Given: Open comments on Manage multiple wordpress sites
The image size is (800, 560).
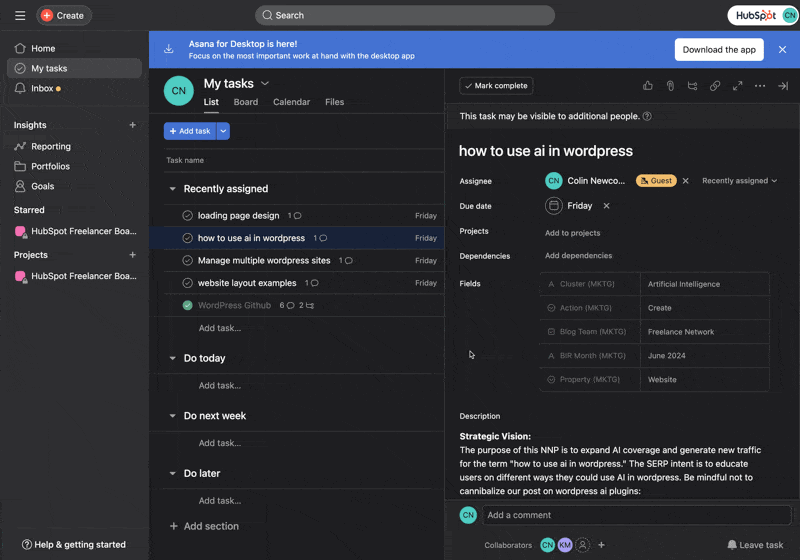Looking at the screenshot, I should 345,261.
